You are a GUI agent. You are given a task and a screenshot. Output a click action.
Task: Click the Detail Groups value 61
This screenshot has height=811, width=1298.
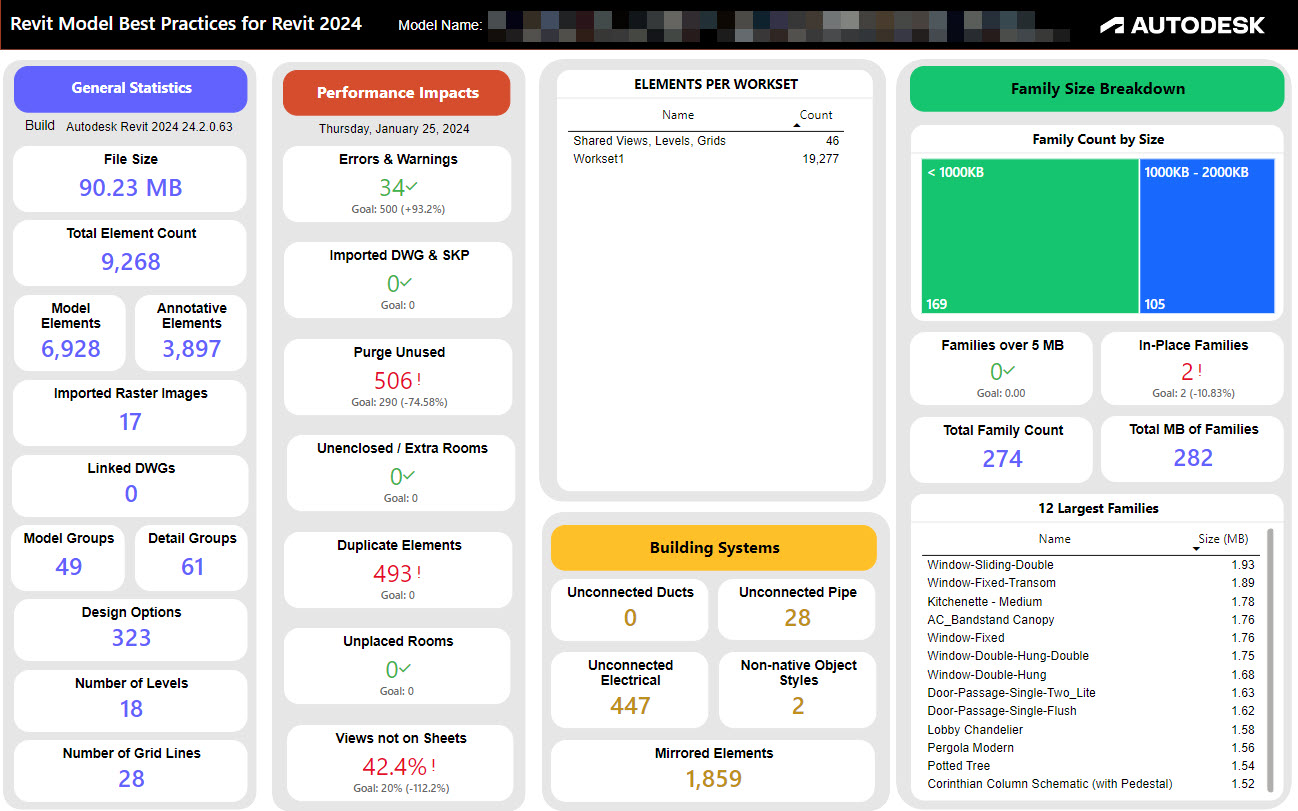click(193, 567)
